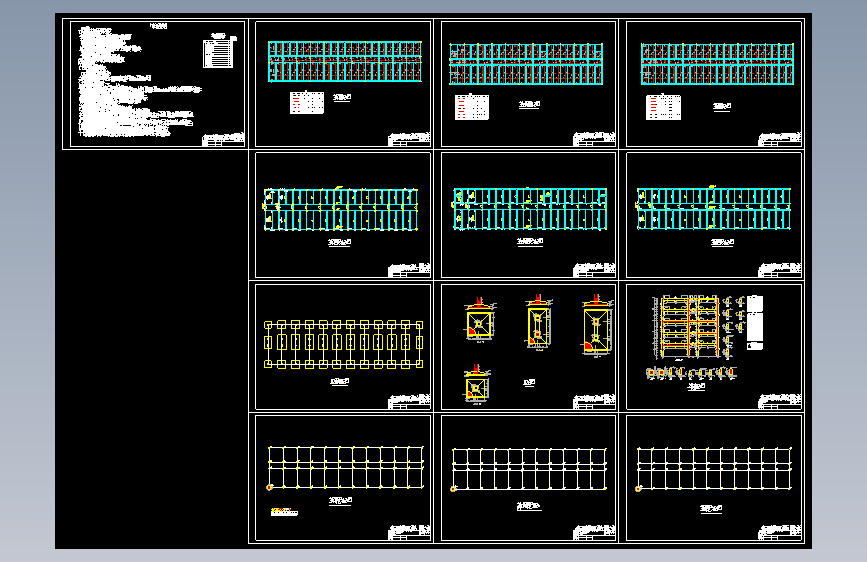
Task: Open the multi-story frame elevation sheet
Action: (714, 346)
